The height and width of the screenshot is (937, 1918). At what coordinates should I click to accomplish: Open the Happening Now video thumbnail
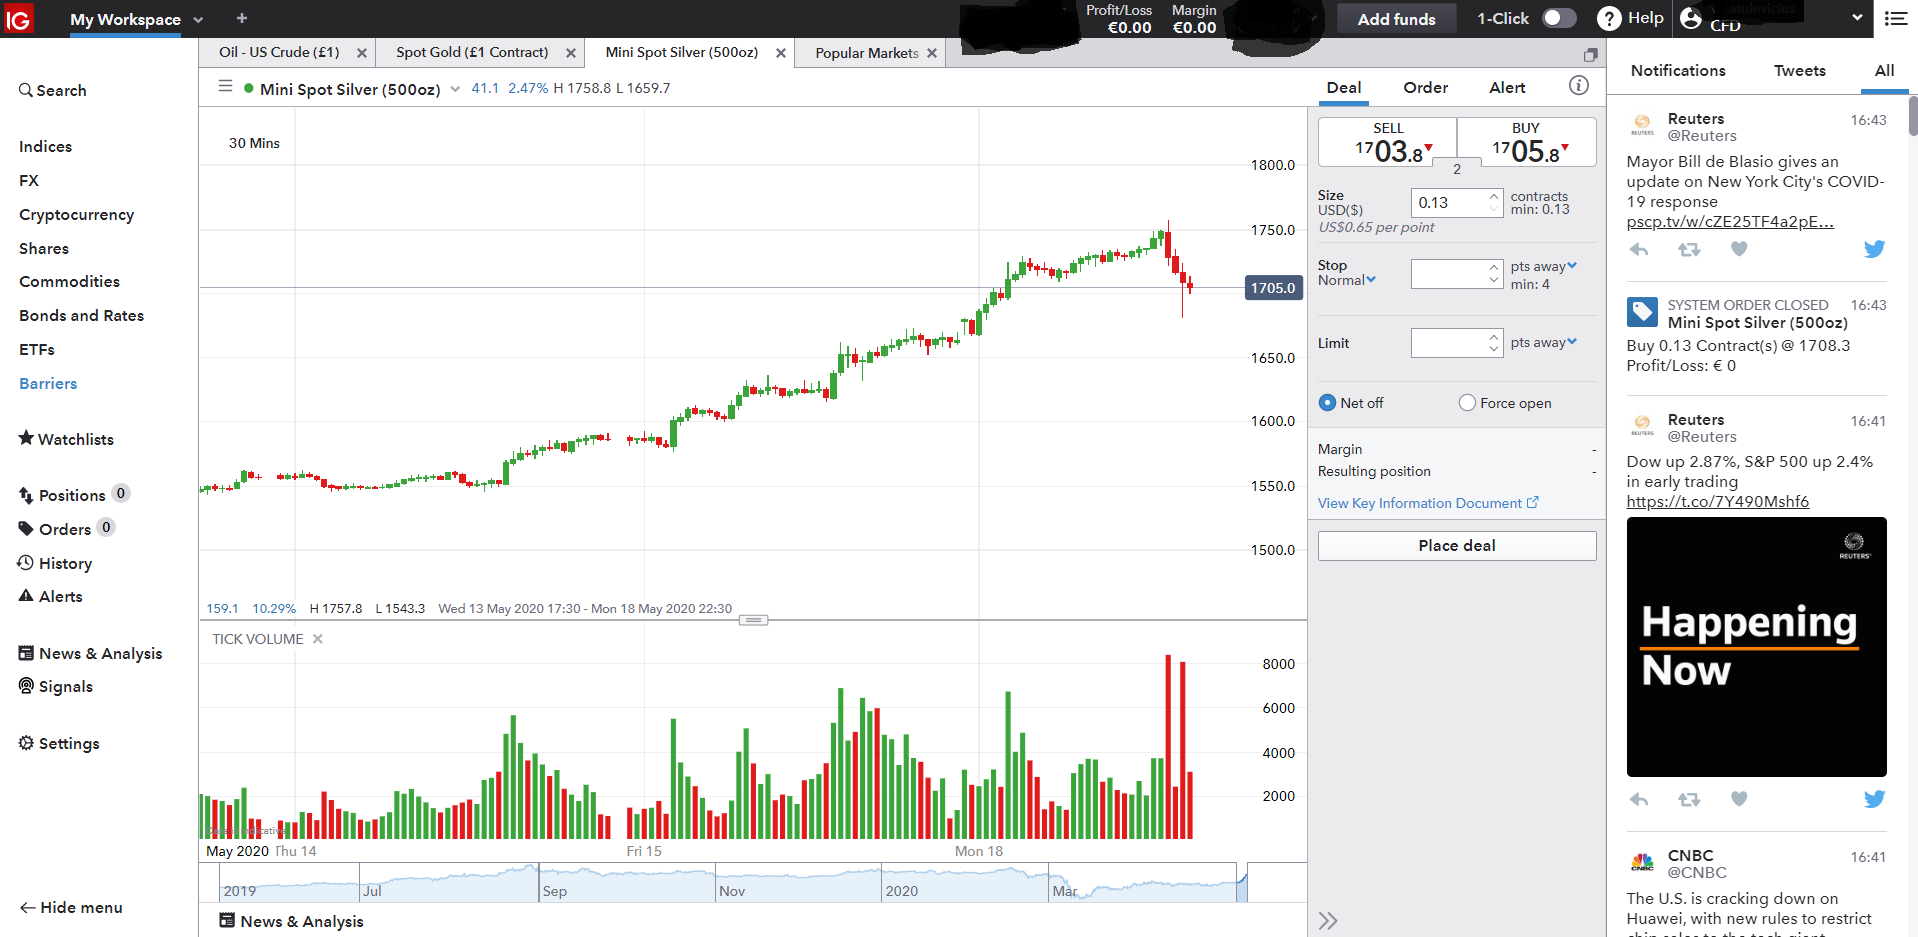click(1756, 646)
